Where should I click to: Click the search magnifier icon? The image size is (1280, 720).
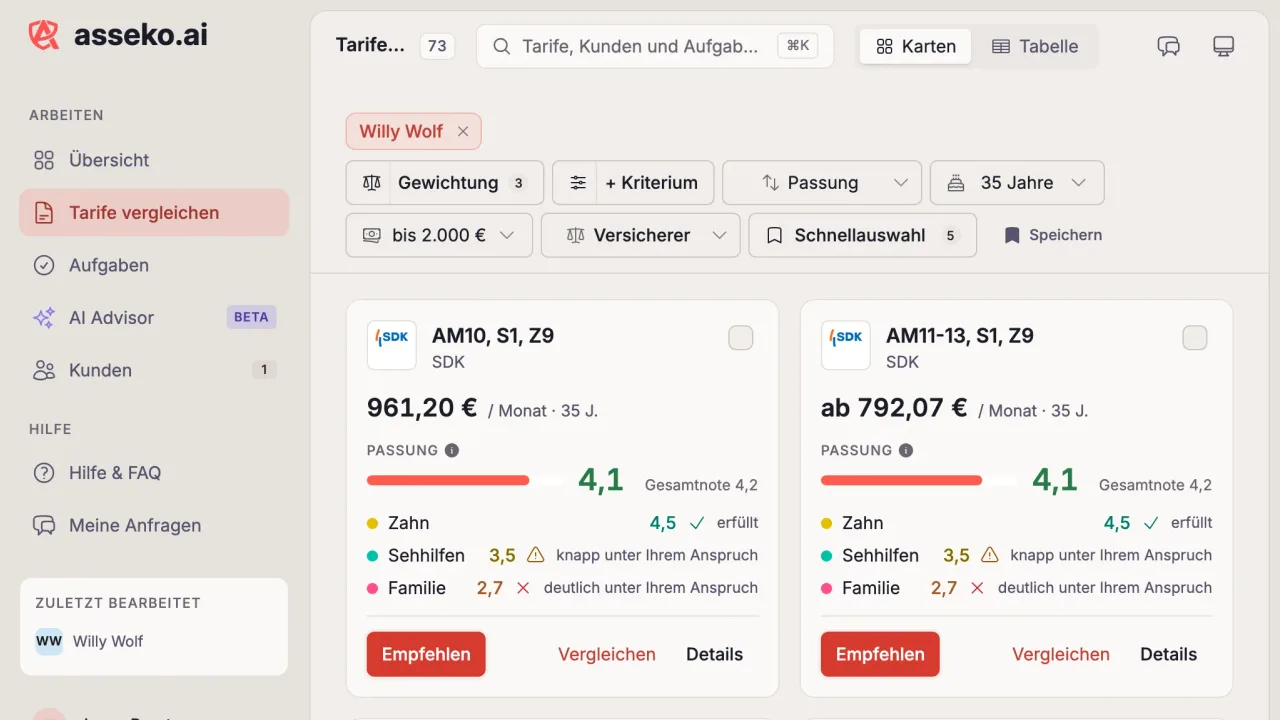click(503, 46)
